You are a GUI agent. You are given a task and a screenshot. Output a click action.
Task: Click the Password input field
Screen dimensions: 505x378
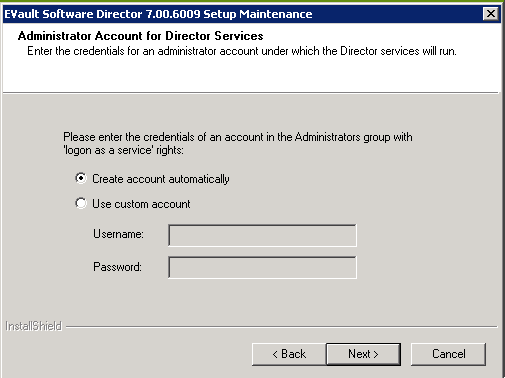pyautogui.click(x=262, y=267)
